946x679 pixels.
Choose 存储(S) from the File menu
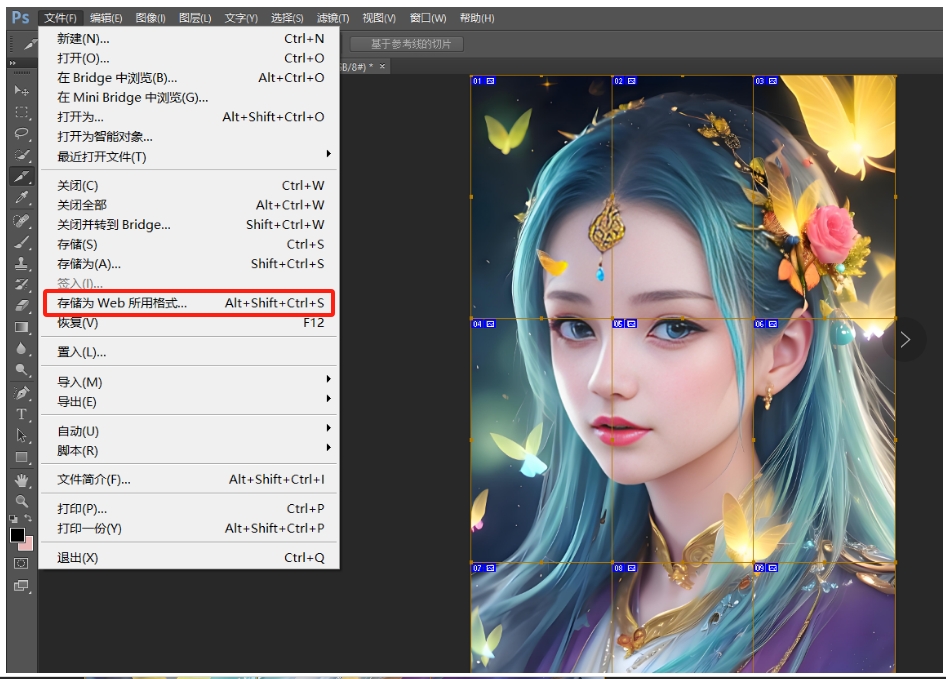coord(189,244)
